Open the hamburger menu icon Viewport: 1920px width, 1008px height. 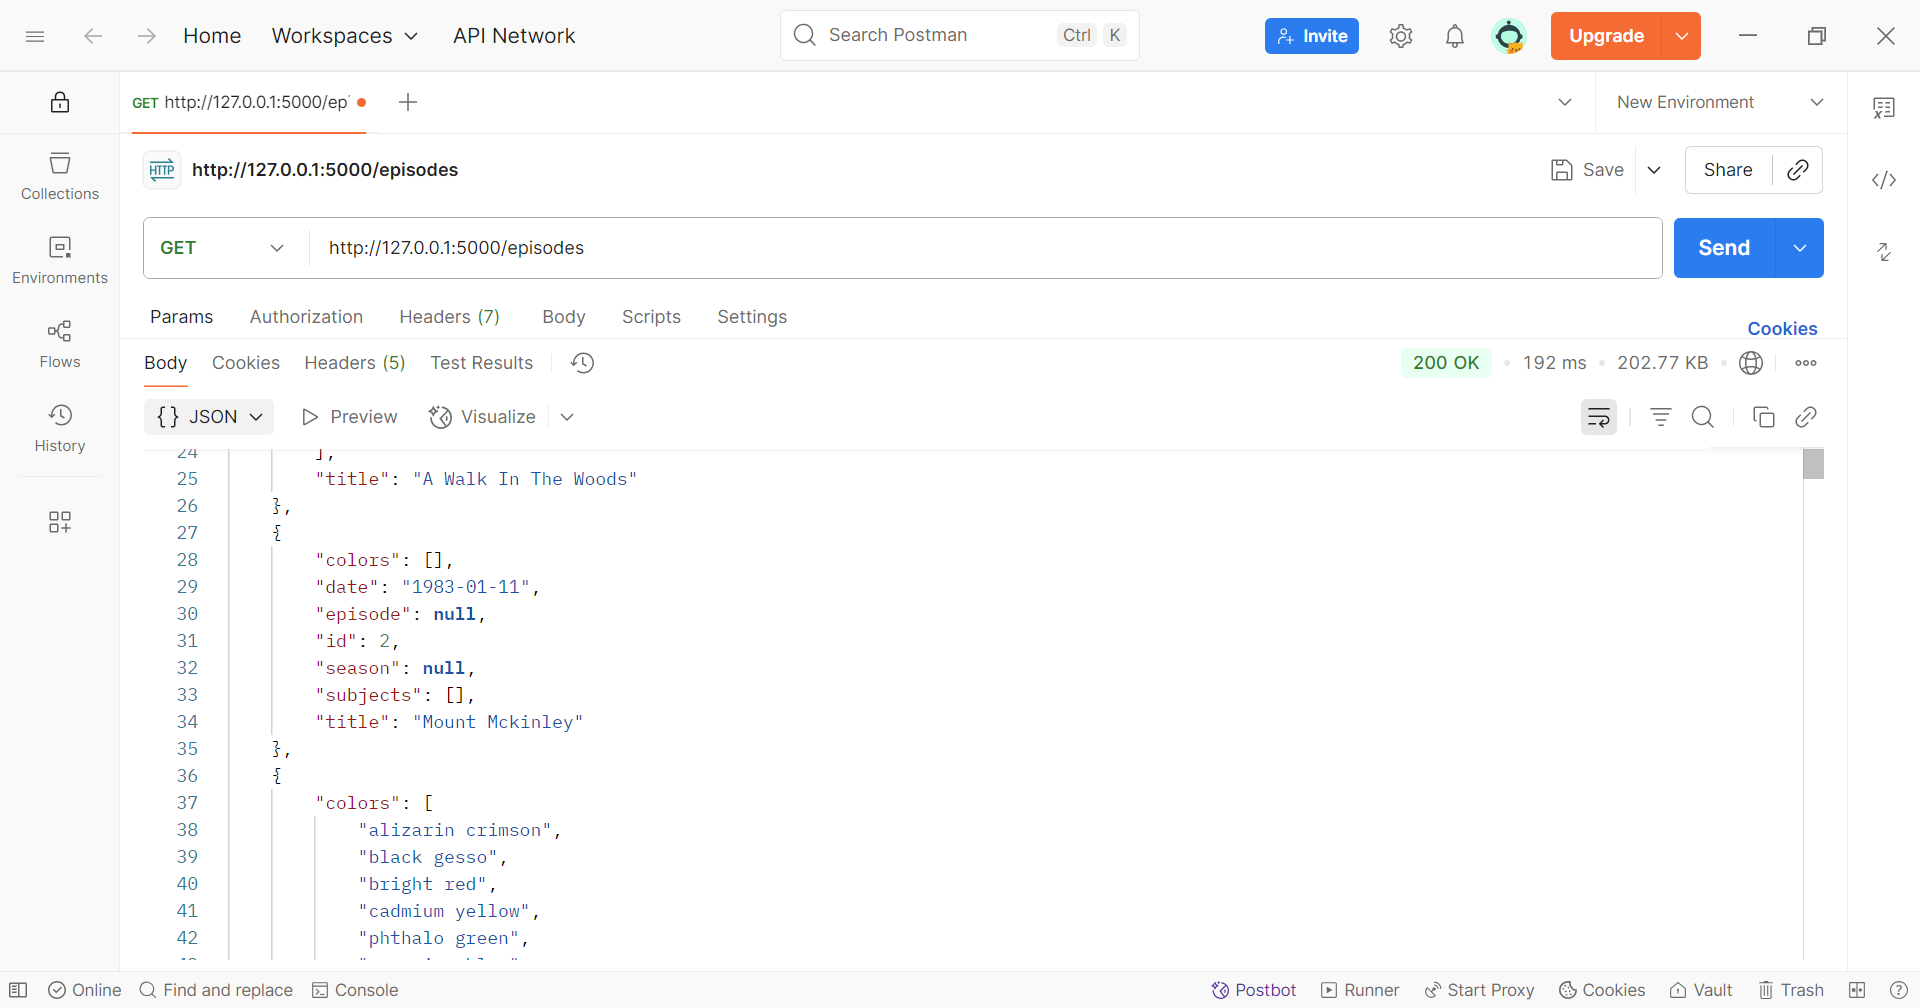[35, 36]
